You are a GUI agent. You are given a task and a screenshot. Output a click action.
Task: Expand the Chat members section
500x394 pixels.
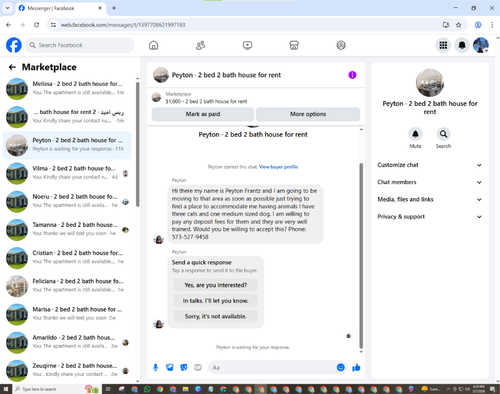tap(430, 182)
